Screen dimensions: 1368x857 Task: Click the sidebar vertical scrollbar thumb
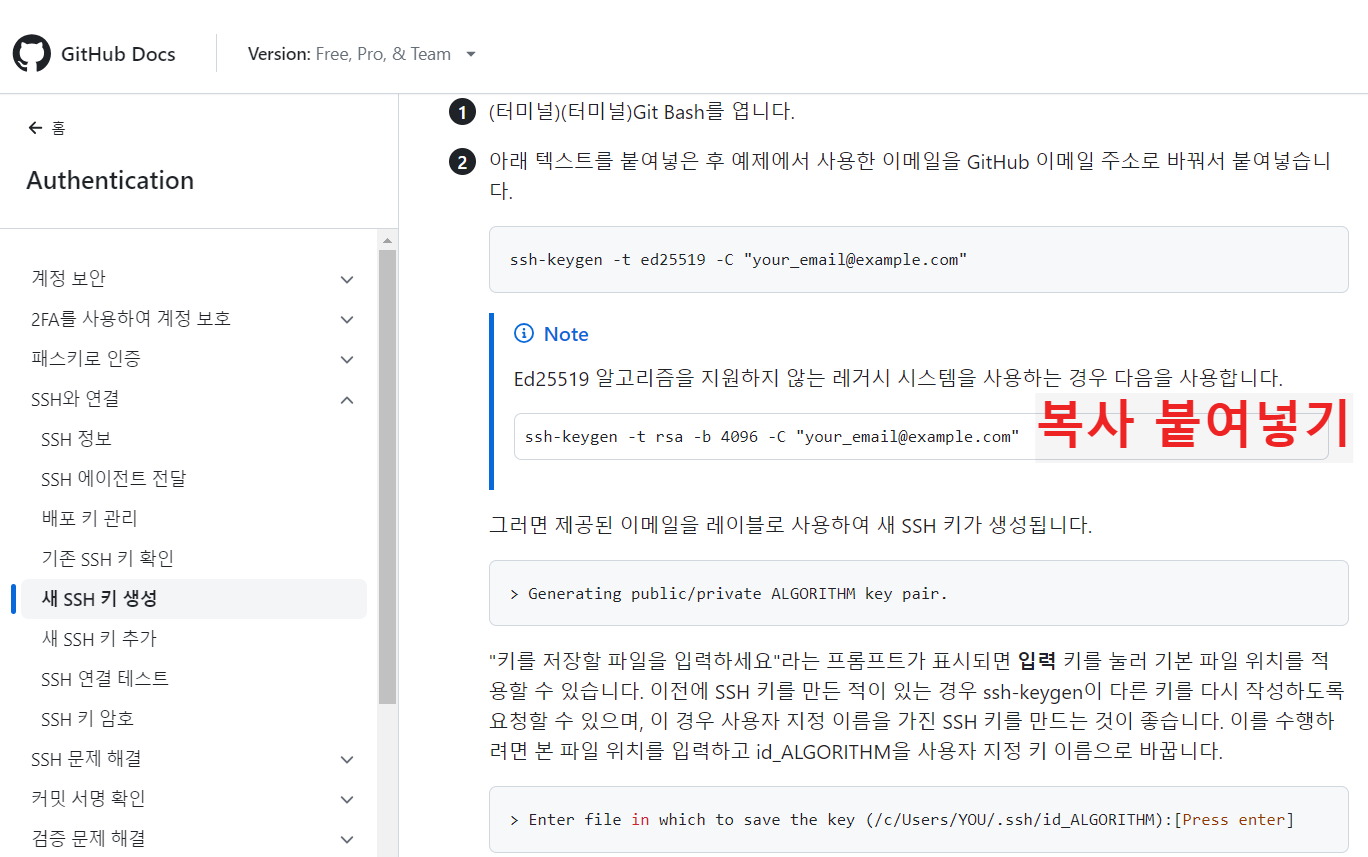[387, 477]
